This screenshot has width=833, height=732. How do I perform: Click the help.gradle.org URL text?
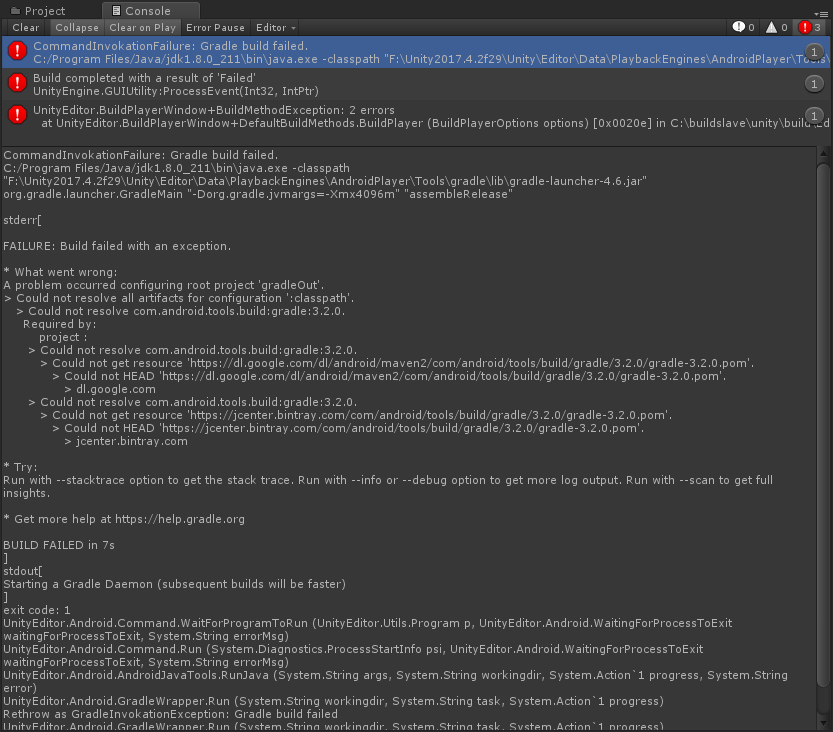pyautogui.click(x=180, y=519)
